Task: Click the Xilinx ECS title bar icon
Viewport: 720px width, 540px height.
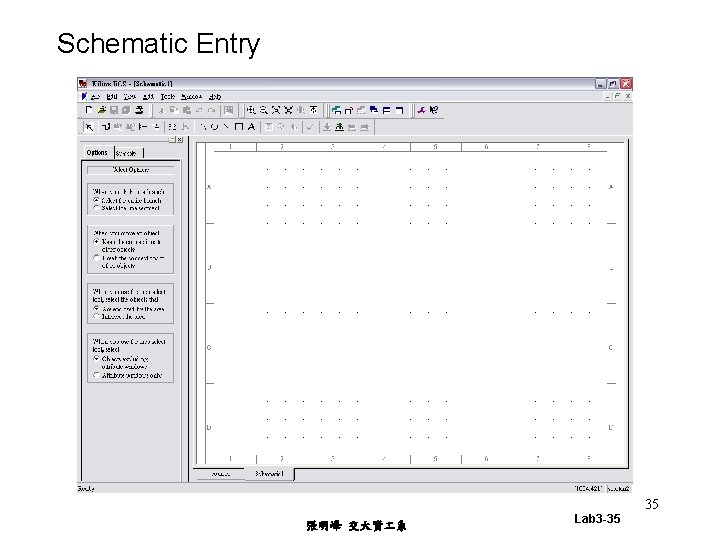Action: click(x=83, y=84)
